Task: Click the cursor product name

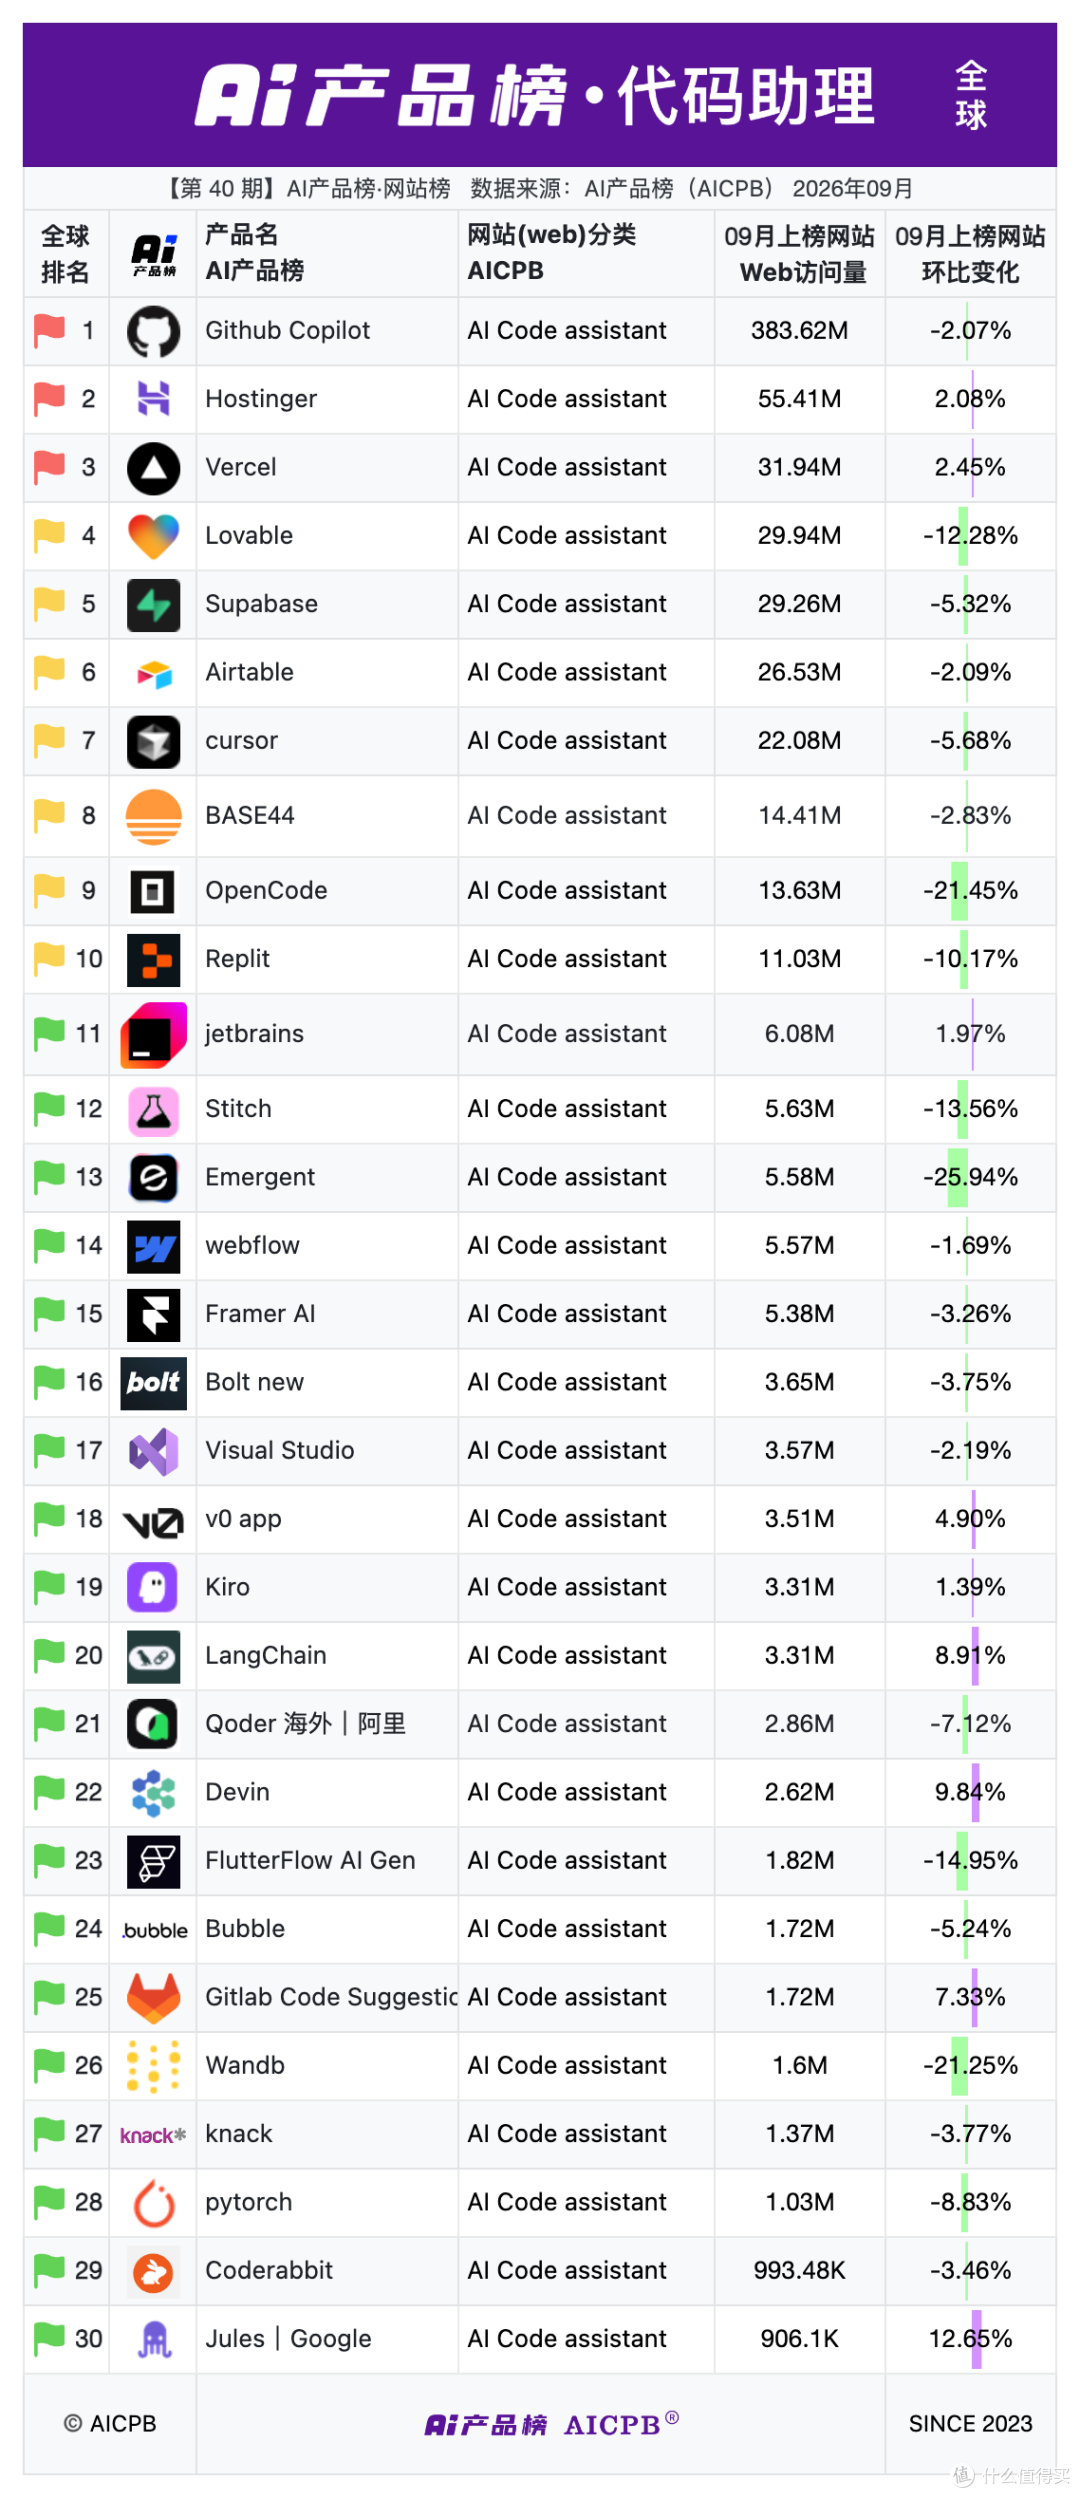Action: tap(241, 741)
